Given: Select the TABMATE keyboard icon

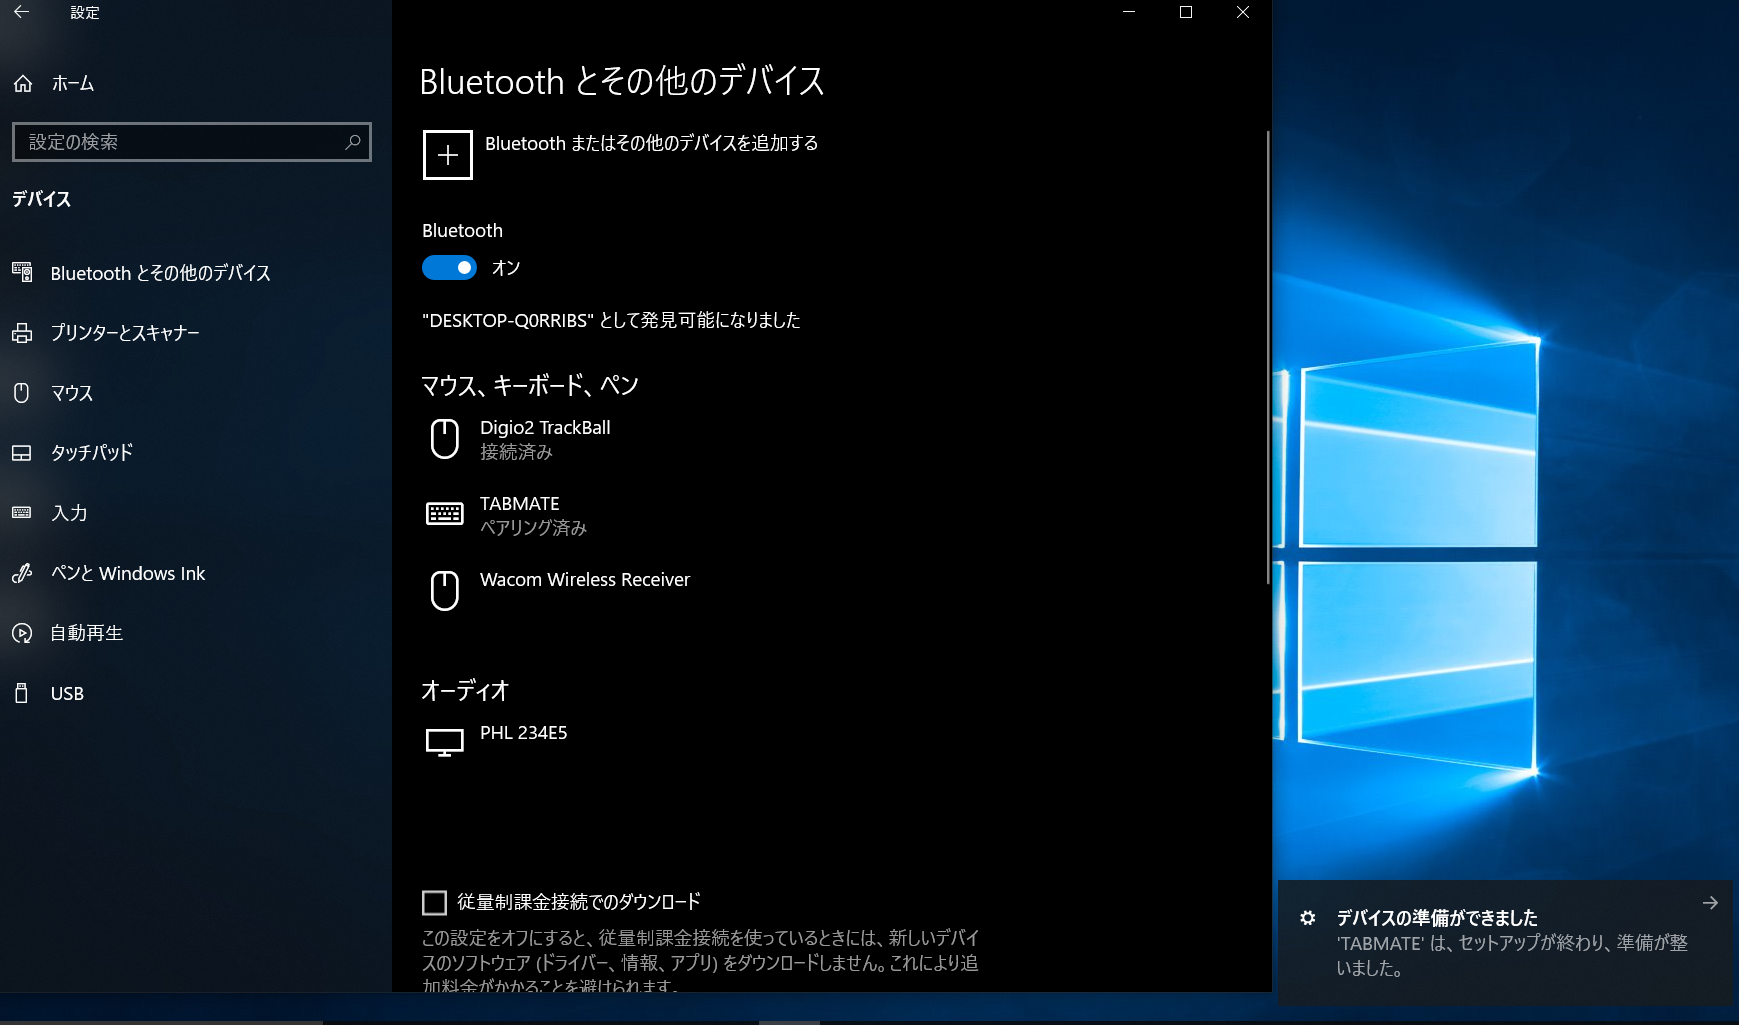Looking at the screenshot, I should pyautogui.click(x=444, y=514).
